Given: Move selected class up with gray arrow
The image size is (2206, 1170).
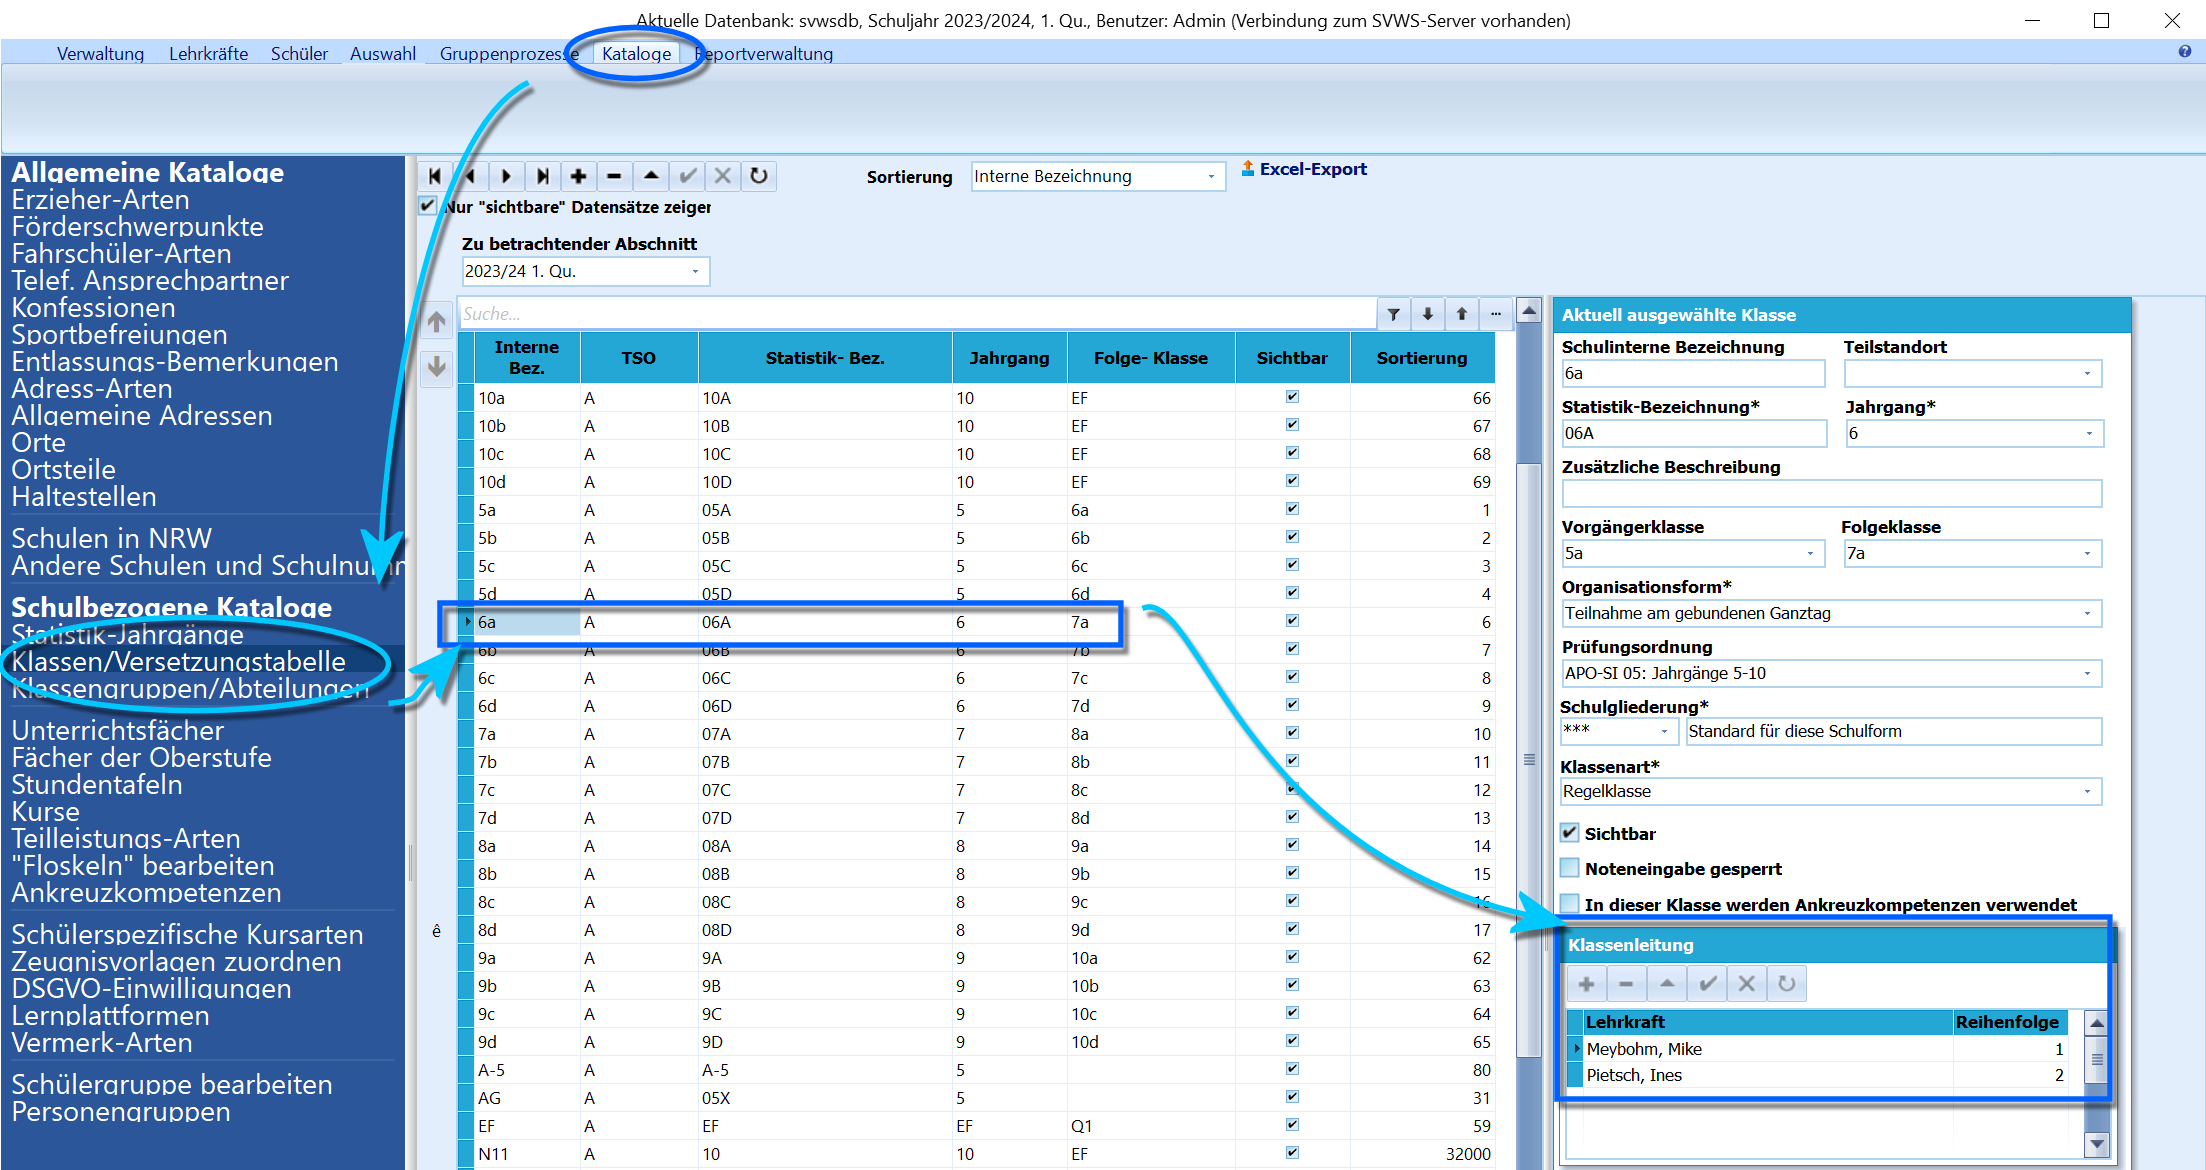Looking at the screenshot, I should [x=437, y=322].
